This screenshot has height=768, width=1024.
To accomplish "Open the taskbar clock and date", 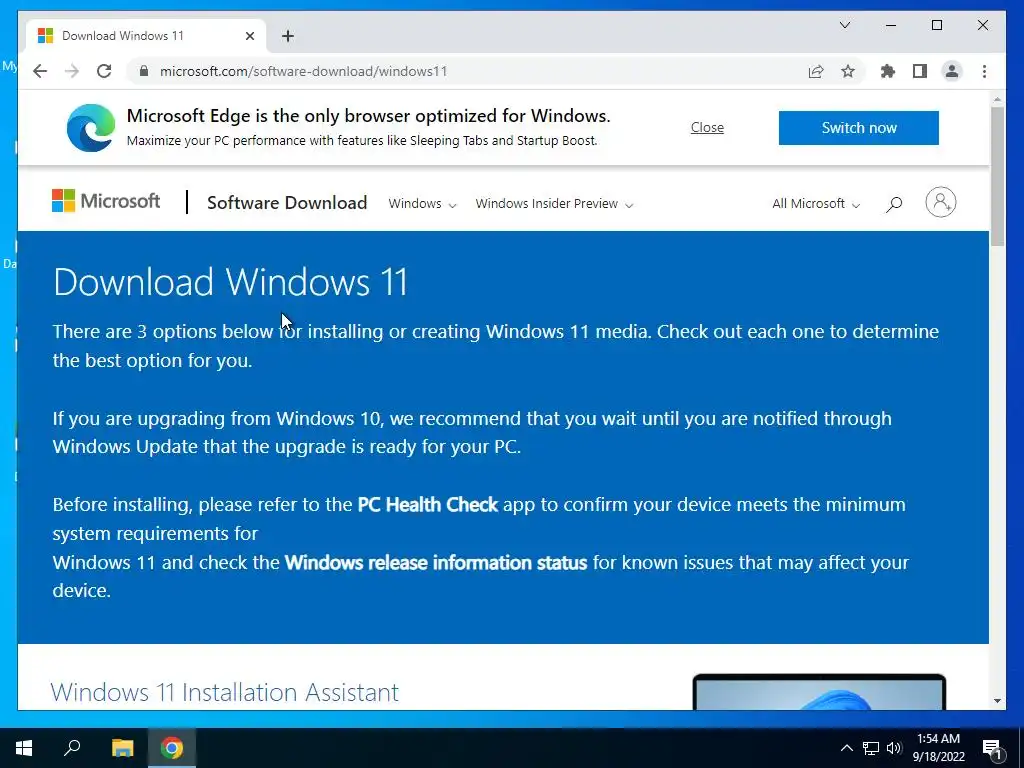I will pos(938,748).
